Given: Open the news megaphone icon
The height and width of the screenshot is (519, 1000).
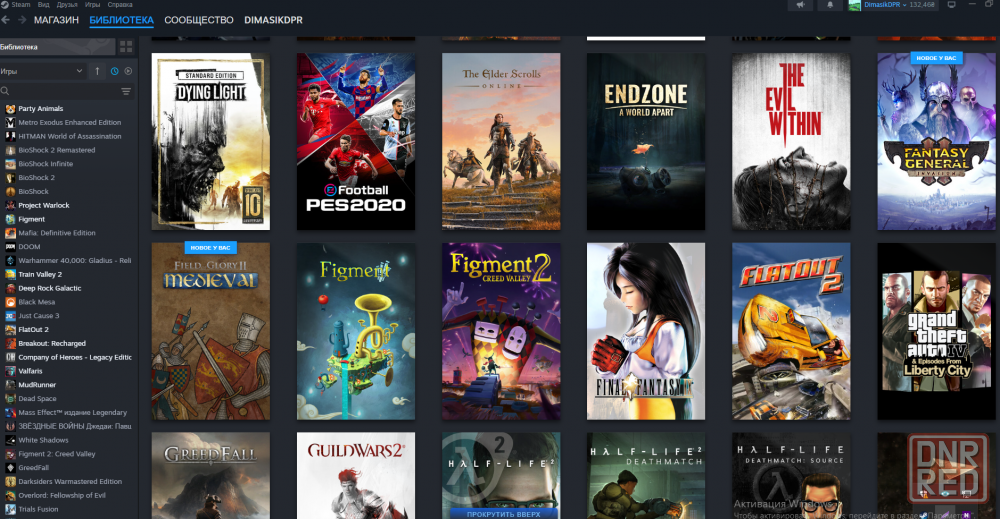Looking at the screenshot, I should (800, 4).
